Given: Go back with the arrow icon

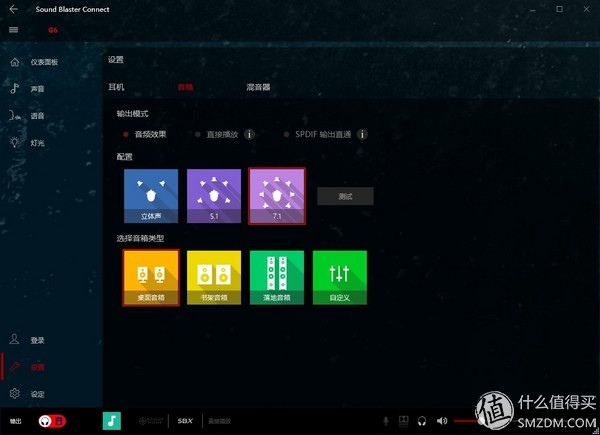Looking at the screenshot, I should tap(13, 9).
